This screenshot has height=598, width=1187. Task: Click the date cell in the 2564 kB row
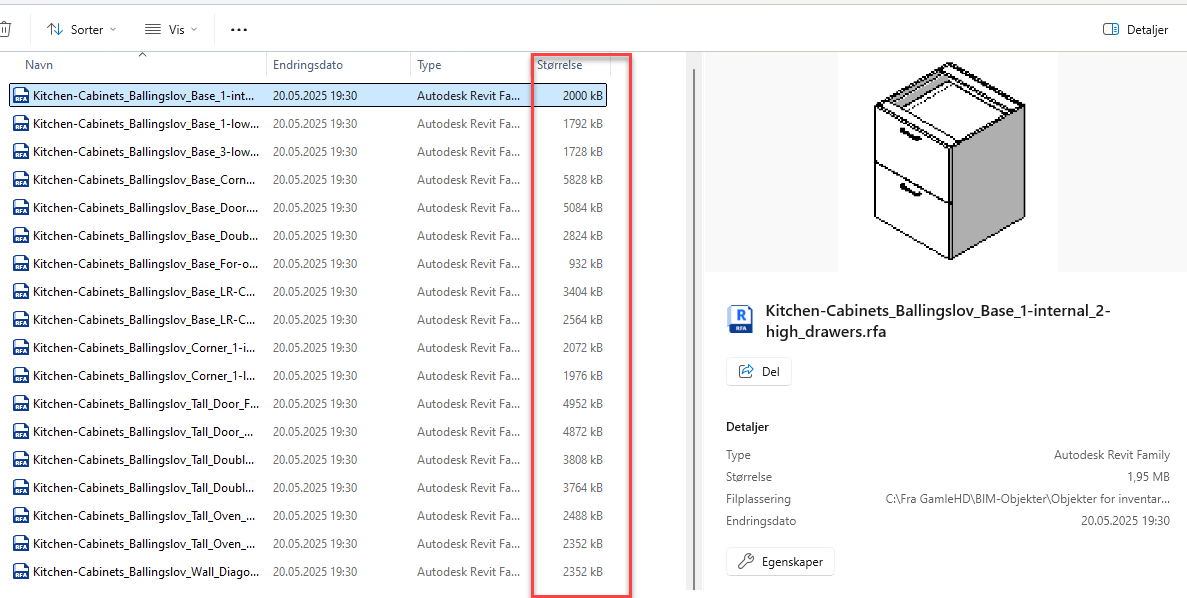[x=315, y=319]
